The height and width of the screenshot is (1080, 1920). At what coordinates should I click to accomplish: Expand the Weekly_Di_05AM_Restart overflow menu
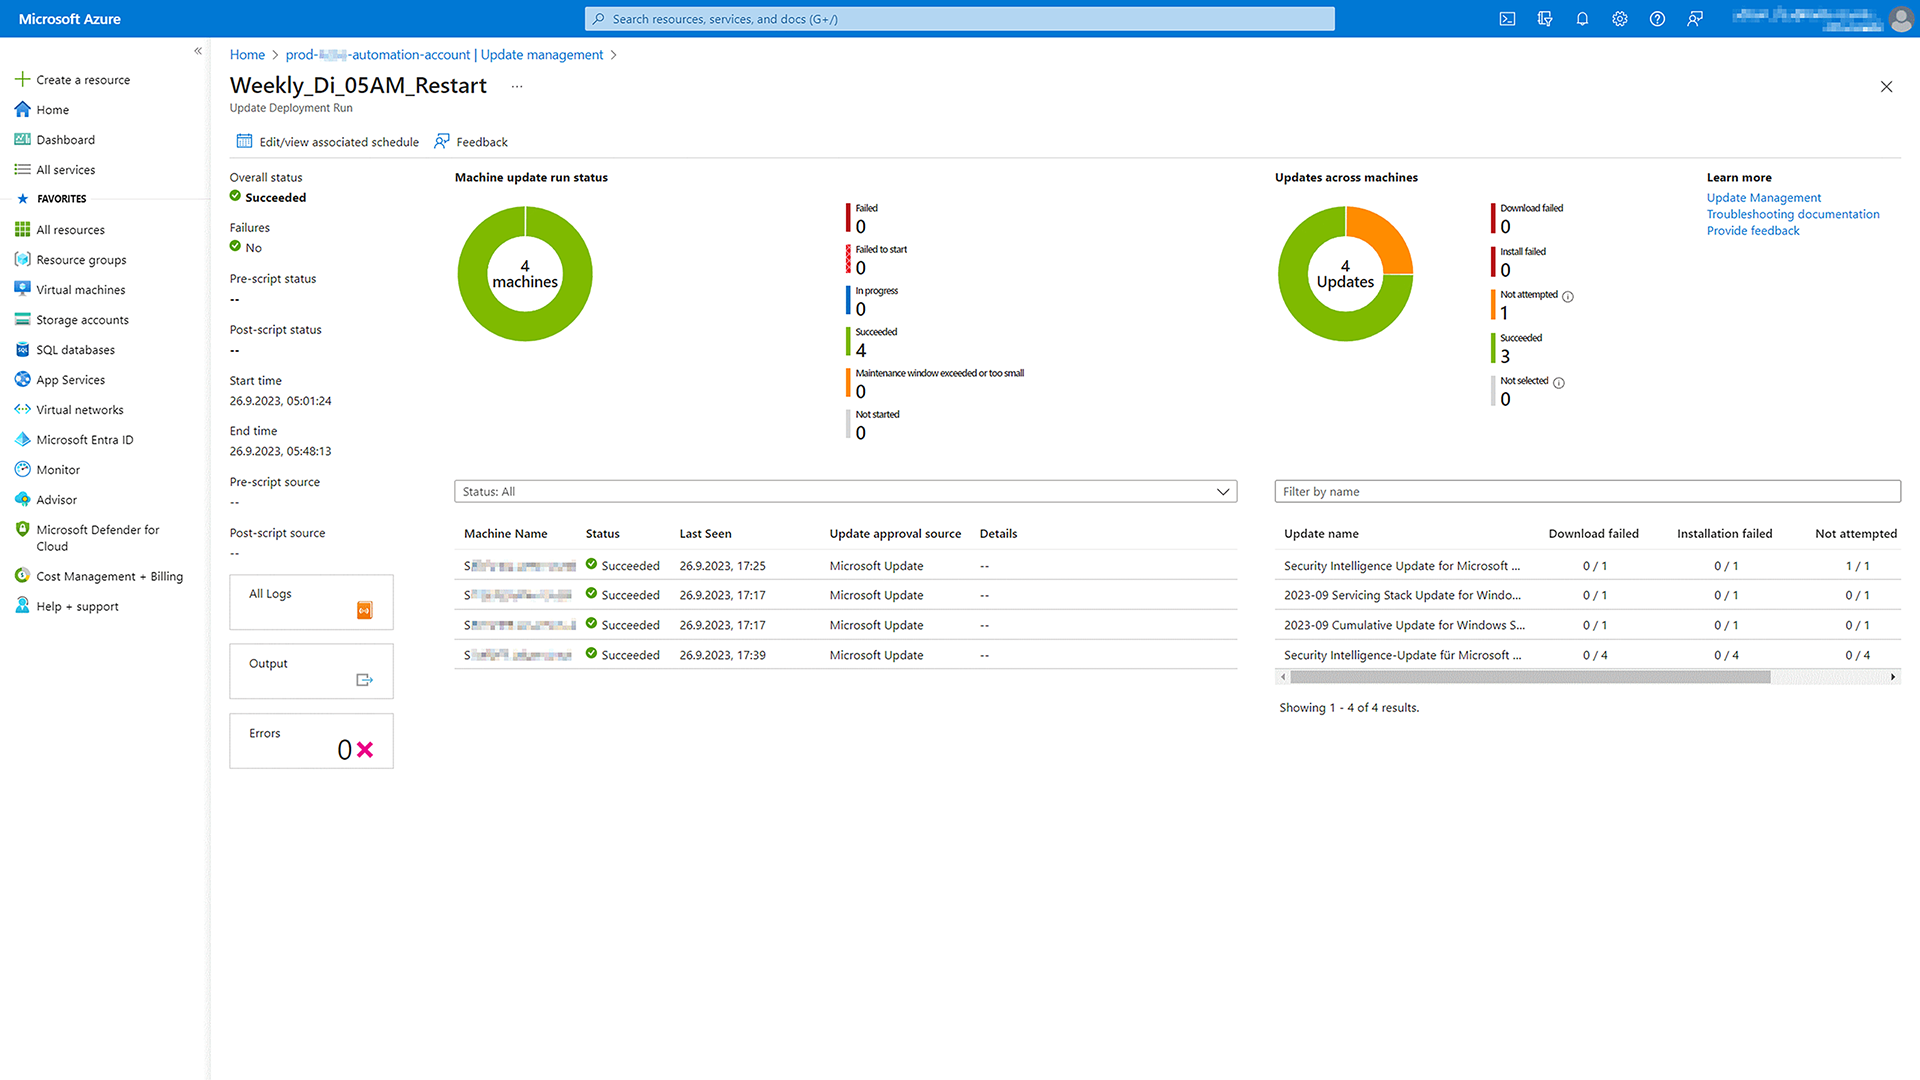(x=516, y=87)
